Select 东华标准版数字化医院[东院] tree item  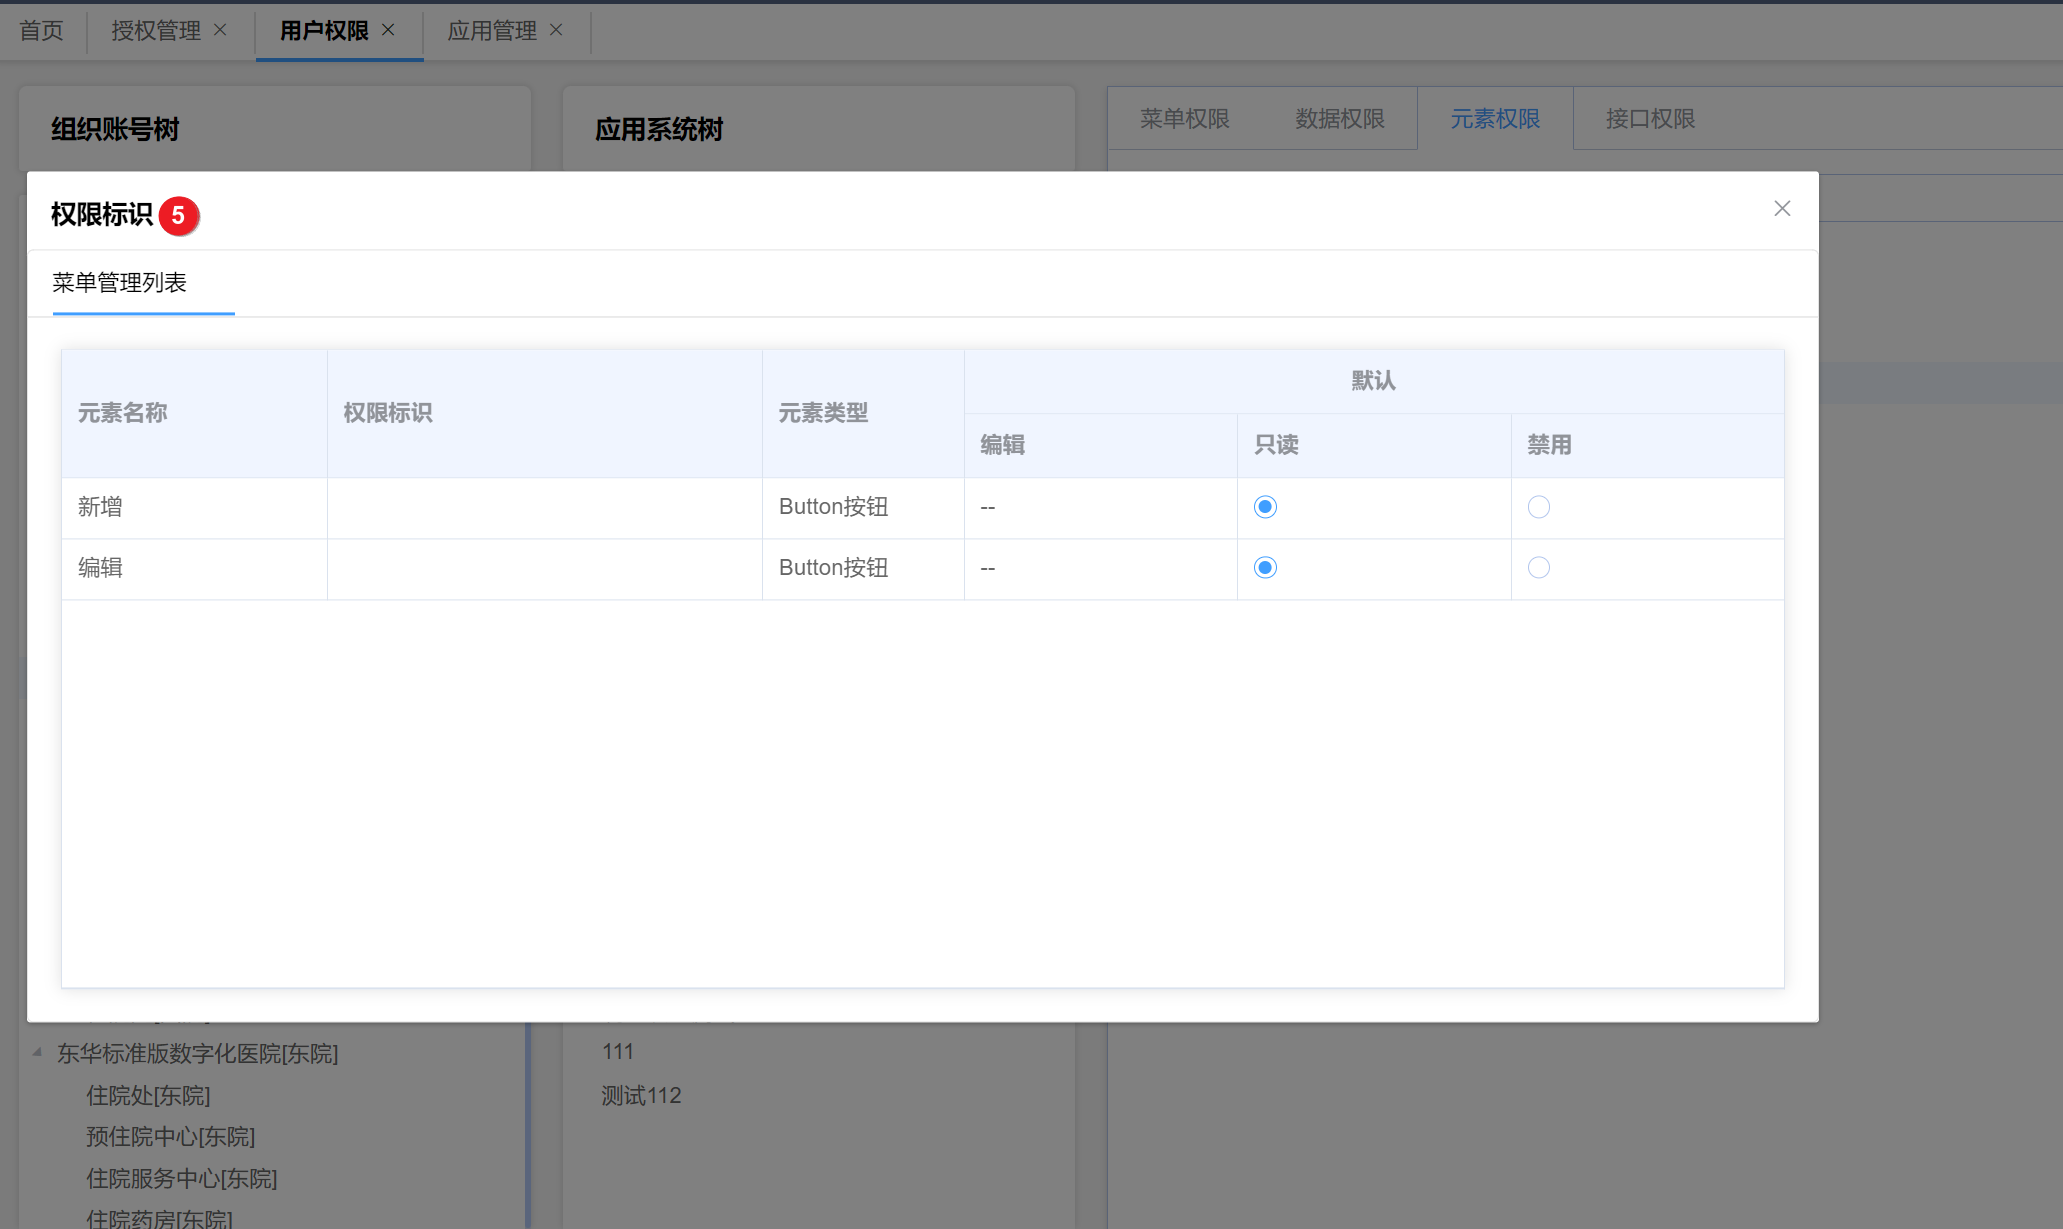pos(198,1054)
